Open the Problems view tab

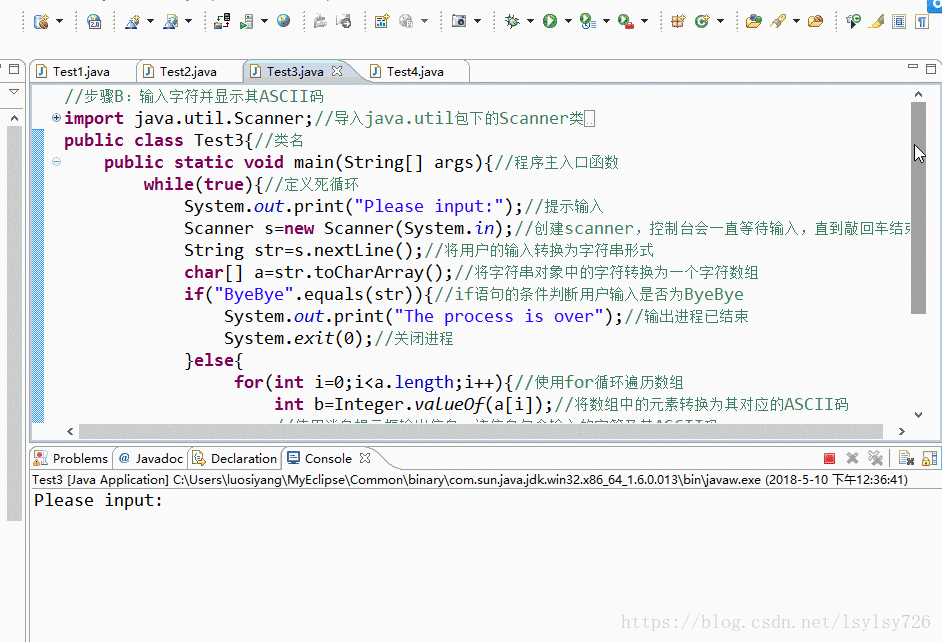tap(71, 458)
